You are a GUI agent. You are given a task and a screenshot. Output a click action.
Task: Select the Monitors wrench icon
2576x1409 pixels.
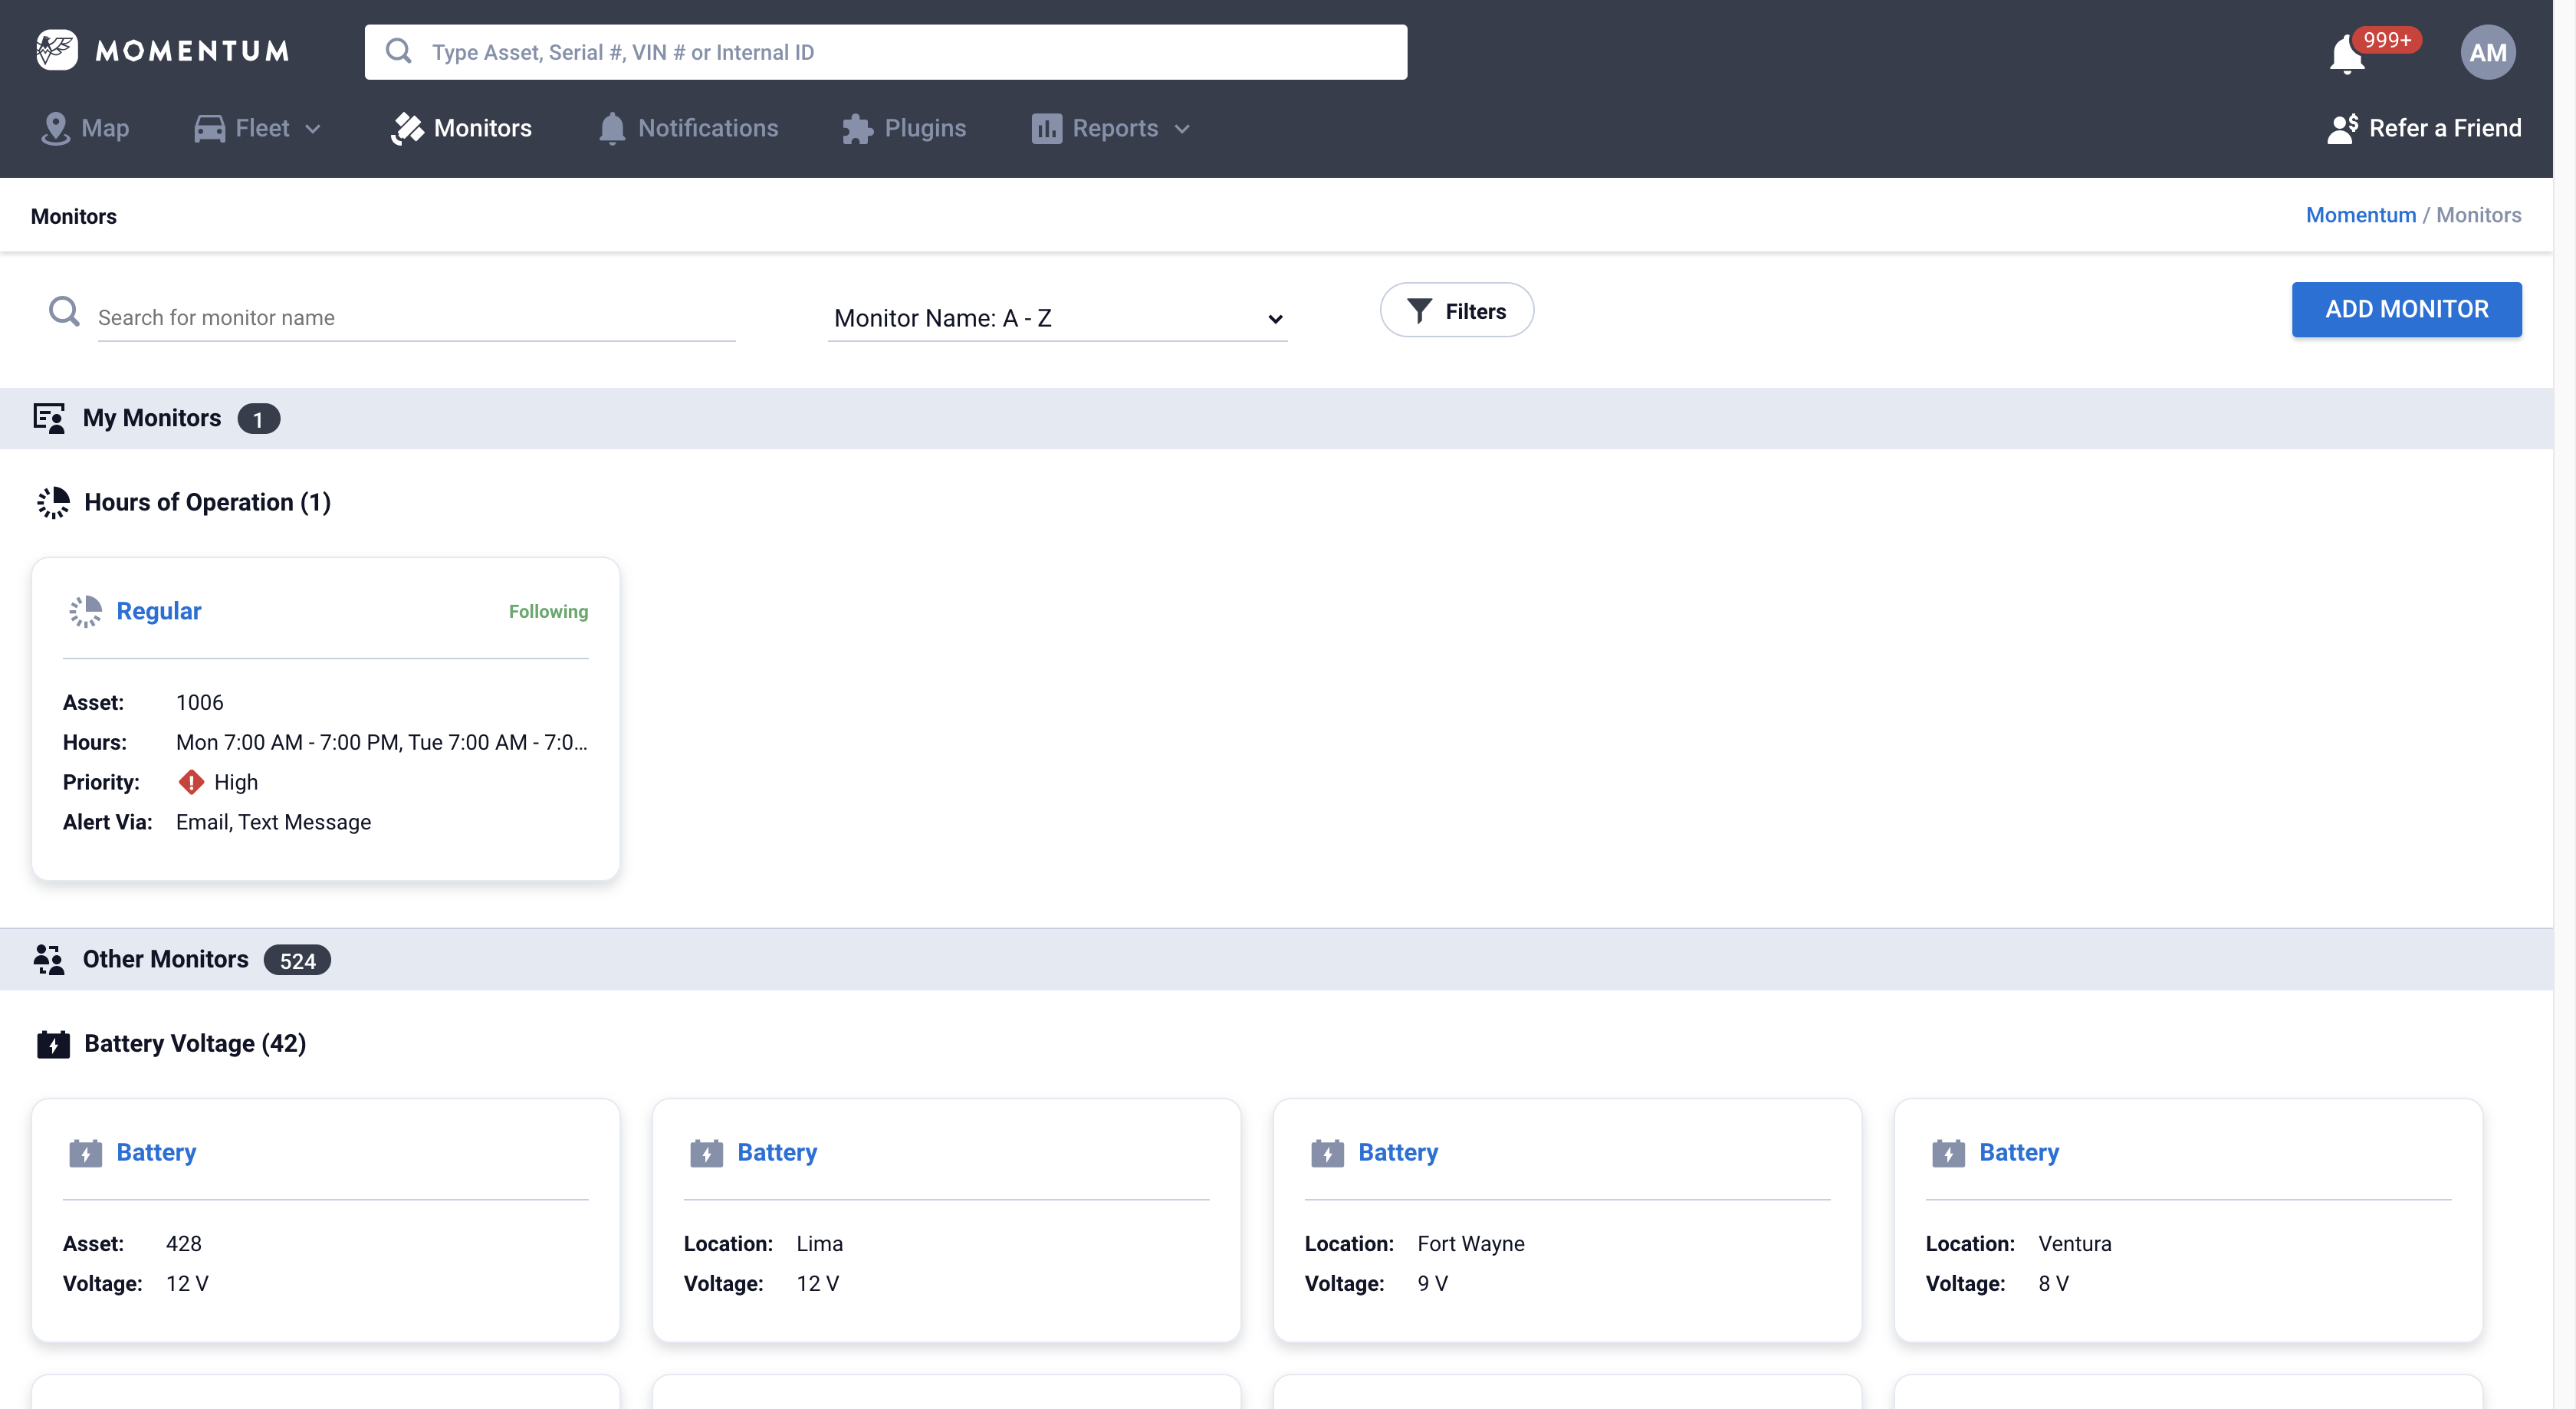(x=408, y=128)
